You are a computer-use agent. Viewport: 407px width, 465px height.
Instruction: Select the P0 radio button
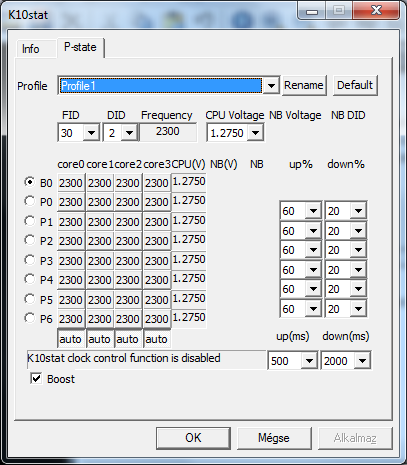tap(30, 201)
